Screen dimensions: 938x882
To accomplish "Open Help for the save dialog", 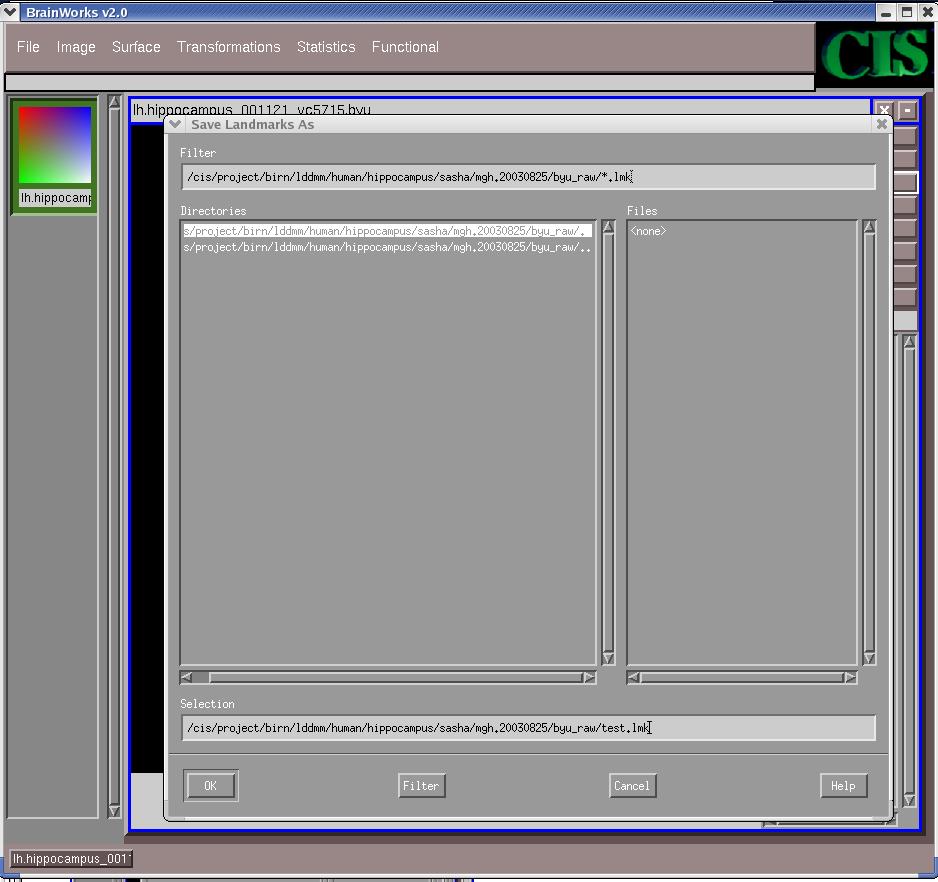I will (843, 786).
